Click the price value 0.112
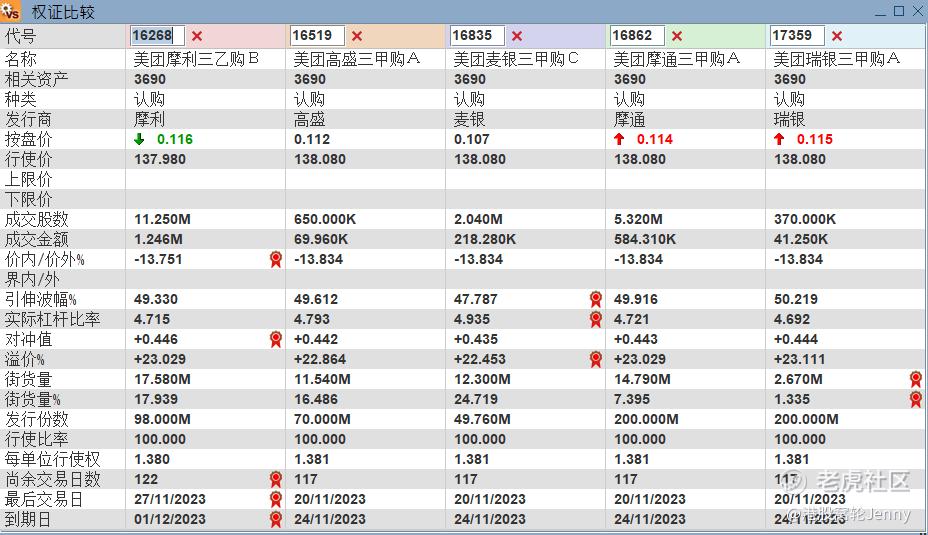 tap(312, 140)
